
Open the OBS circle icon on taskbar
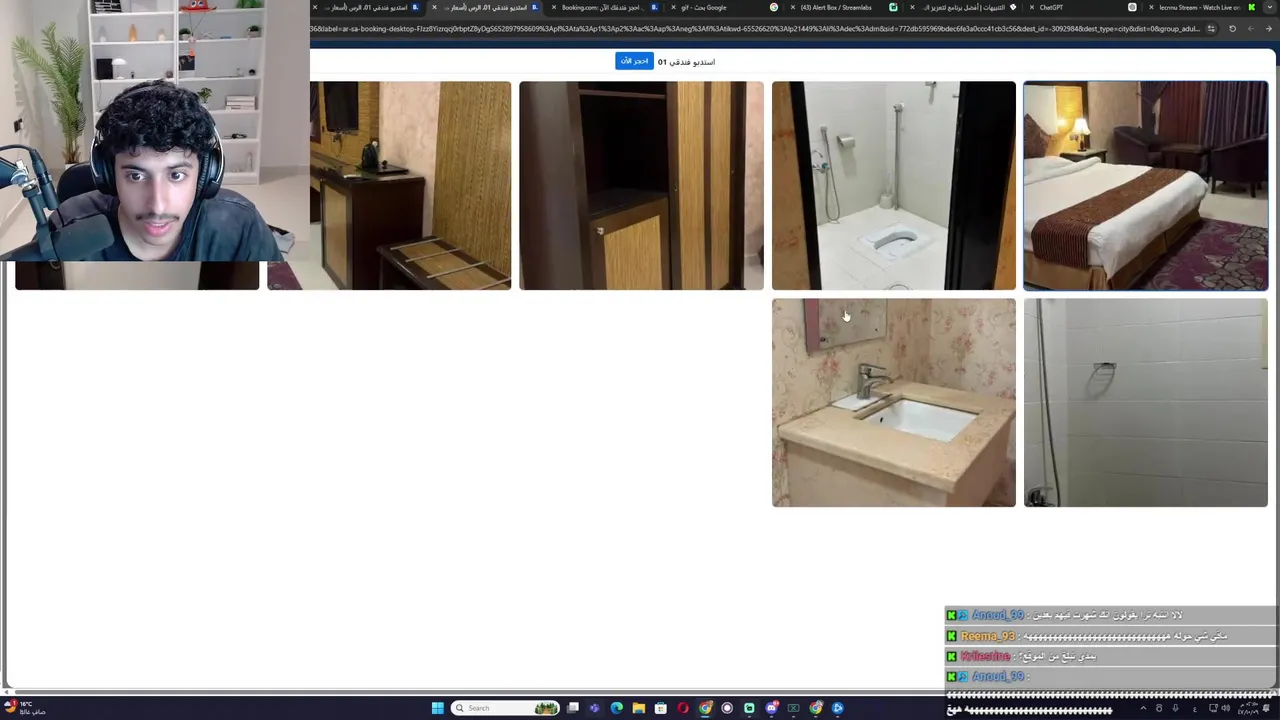(727, 708)
